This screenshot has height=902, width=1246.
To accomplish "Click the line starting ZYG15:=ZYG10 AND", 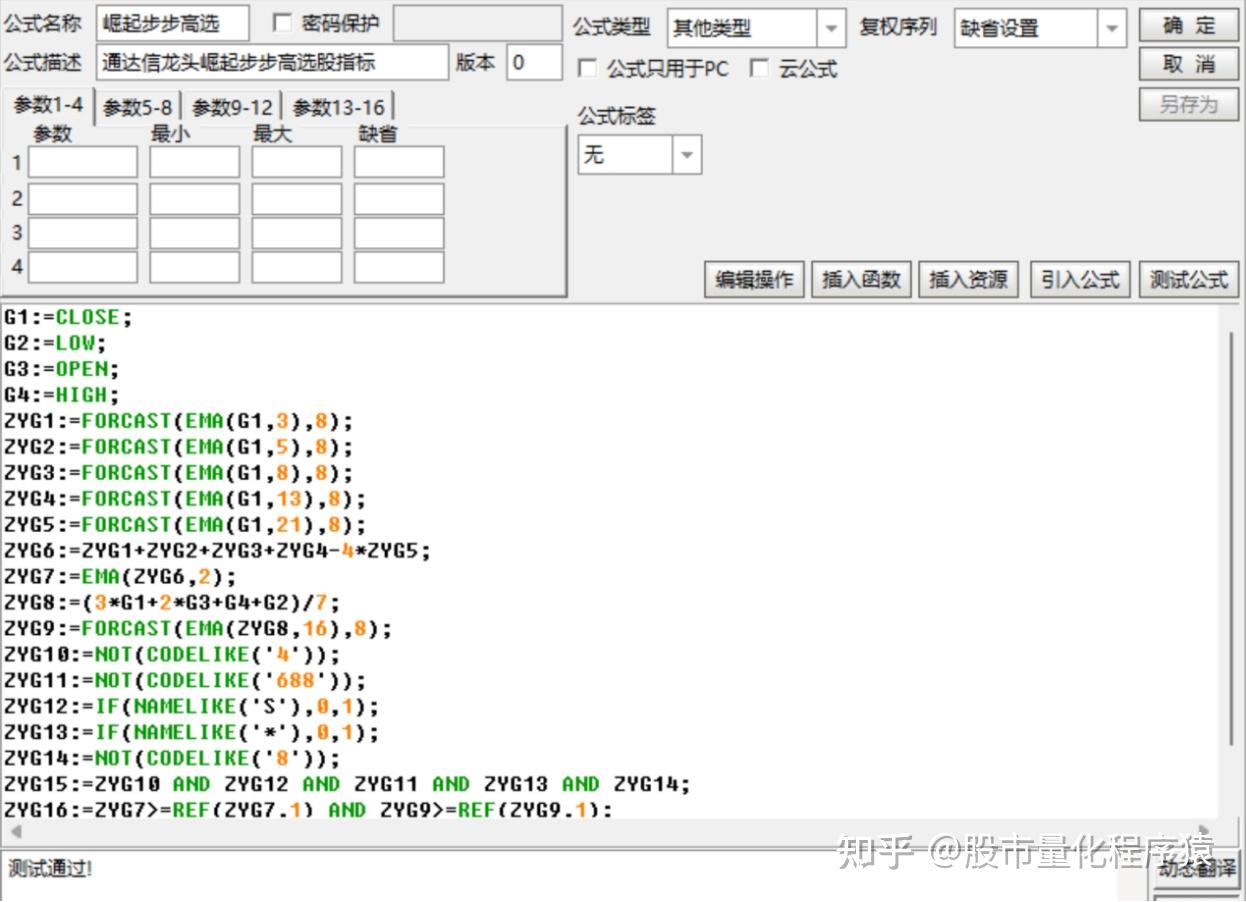I will [347, 785].
